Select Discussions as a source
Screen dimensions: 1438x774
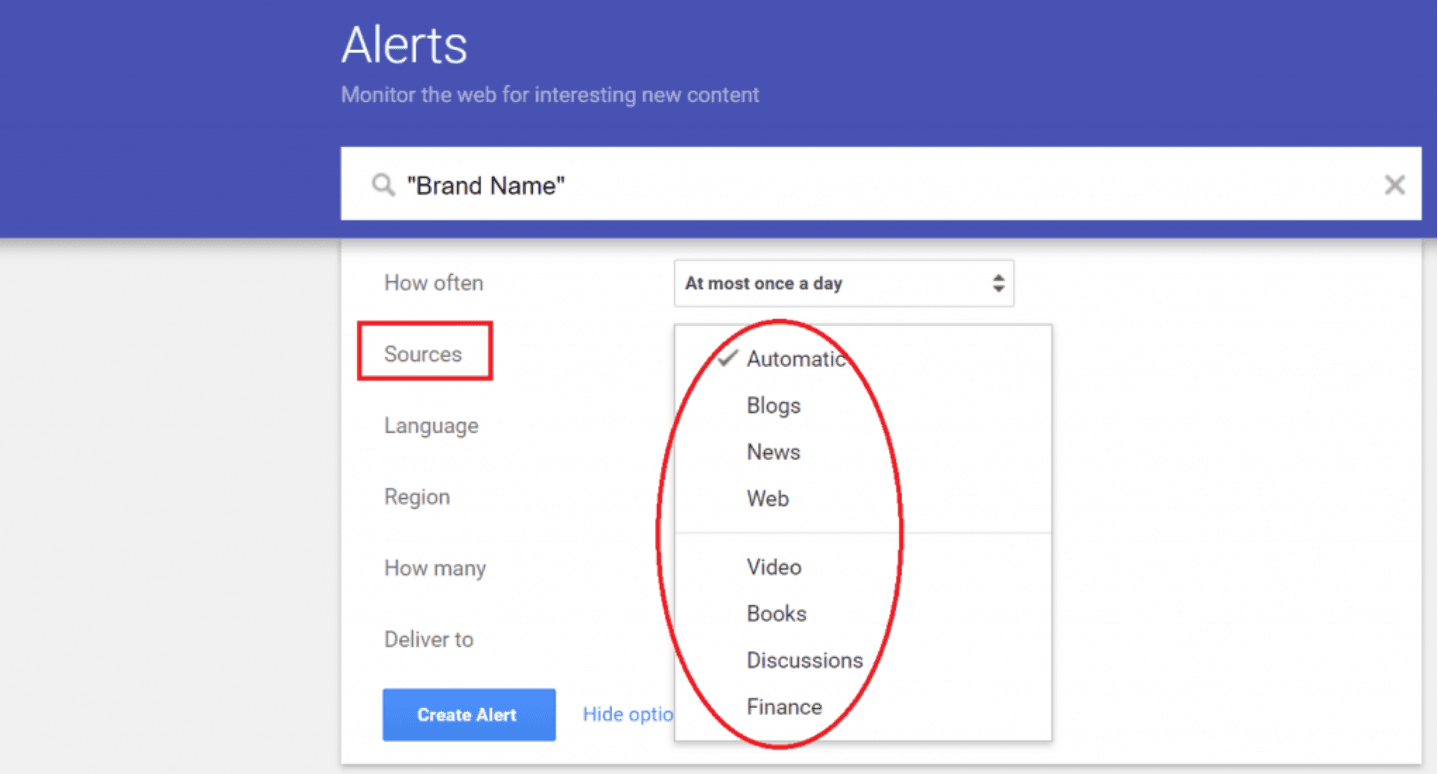pyautogui.click(x=805, y=660)
